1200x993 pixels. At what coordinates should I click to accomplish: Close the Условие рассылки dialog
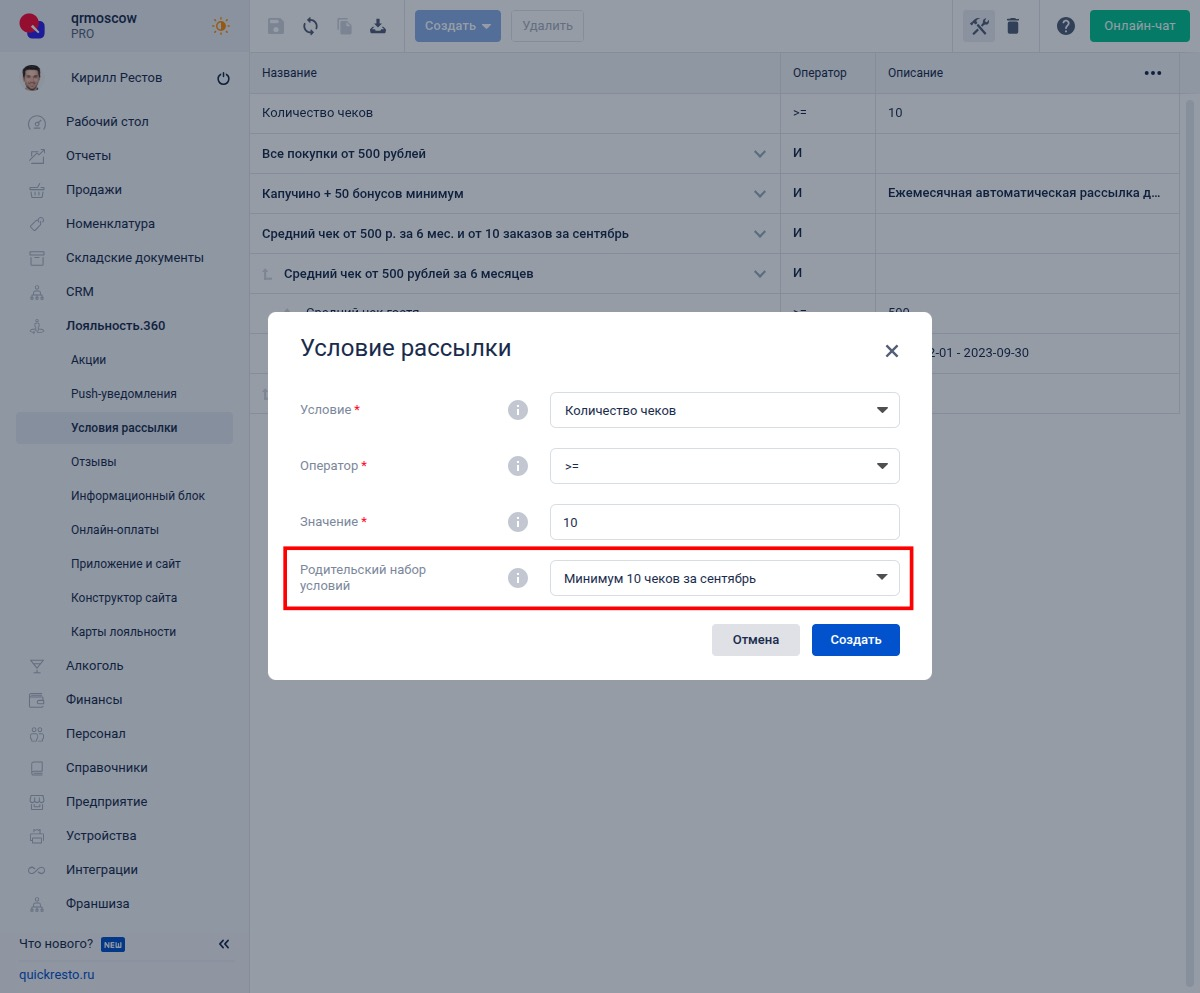[x=892, y=351]
